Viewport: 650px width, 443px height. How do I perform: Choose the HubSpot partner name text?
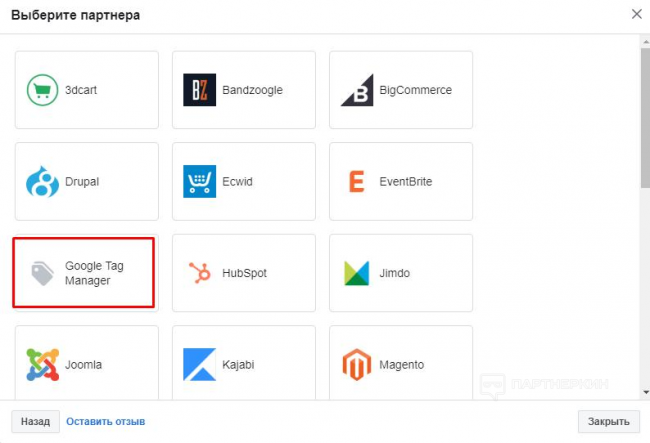coord(243,273)
